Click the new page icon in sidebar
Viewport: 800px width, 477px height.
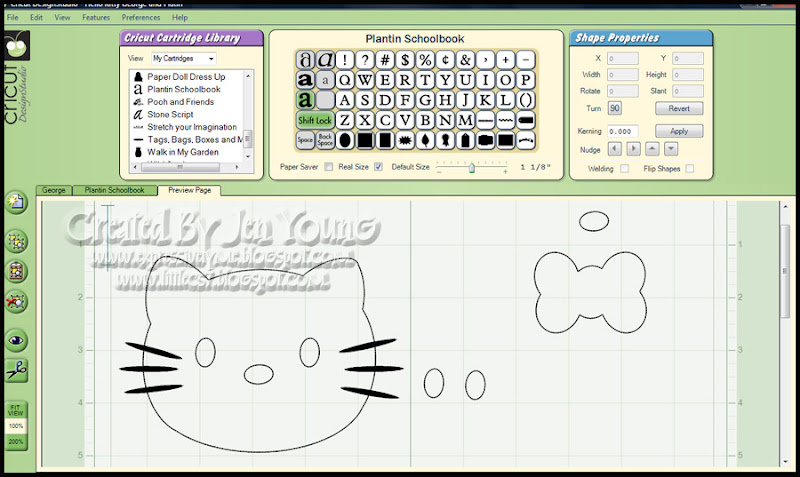(x=16, y=203)
